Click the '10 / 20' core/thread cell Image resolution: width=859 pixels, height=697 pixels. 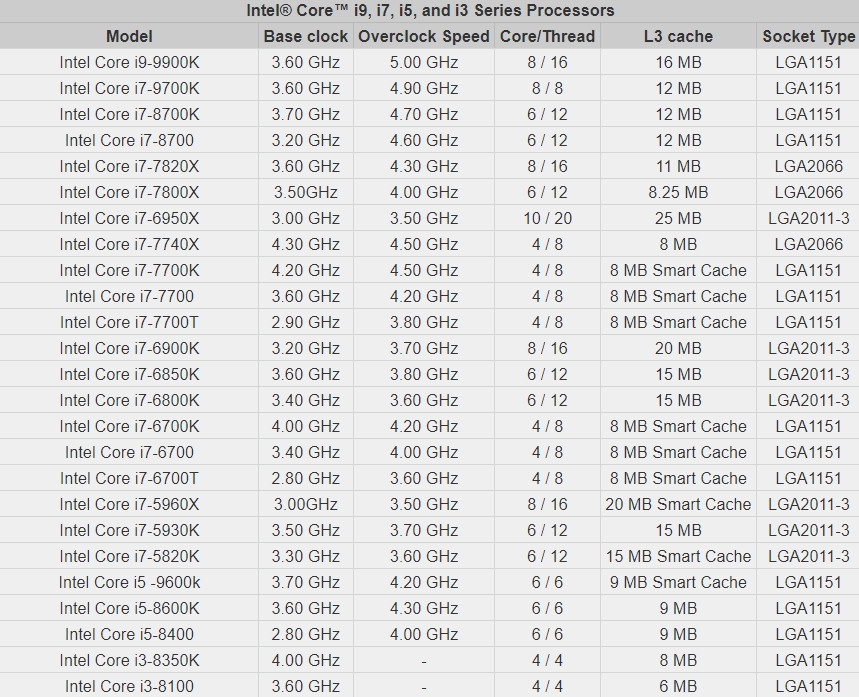click(547, 219)
